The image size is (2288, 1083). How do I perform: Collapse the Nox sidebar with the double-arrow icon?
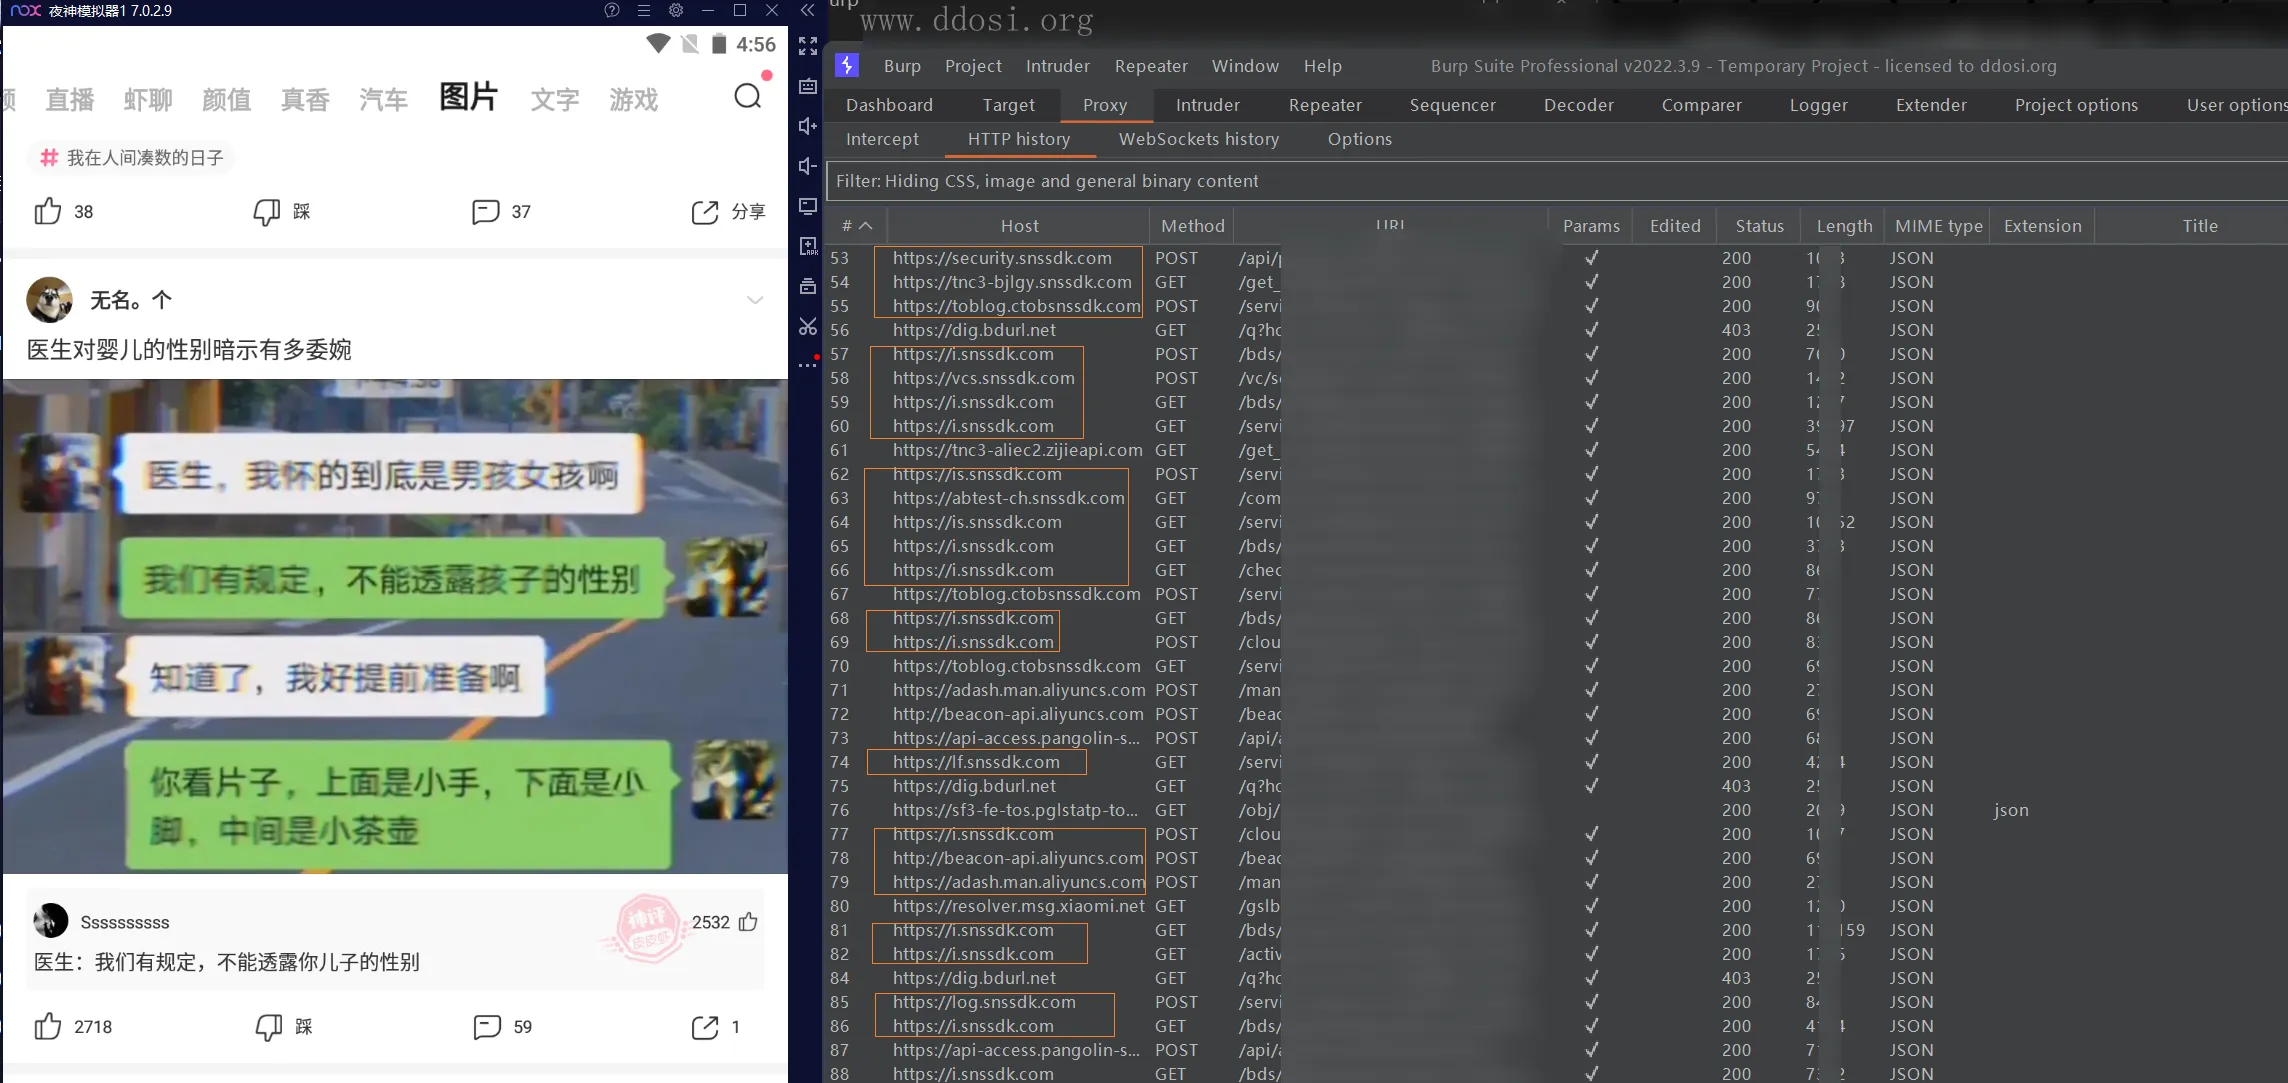808,10
